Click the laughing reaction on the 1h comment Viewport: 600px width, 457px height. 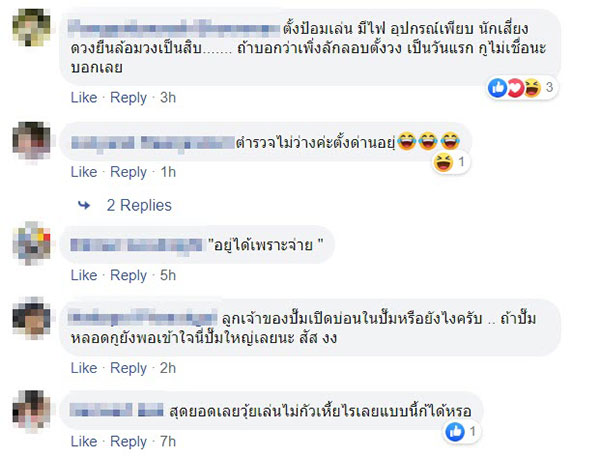[443, 162]
